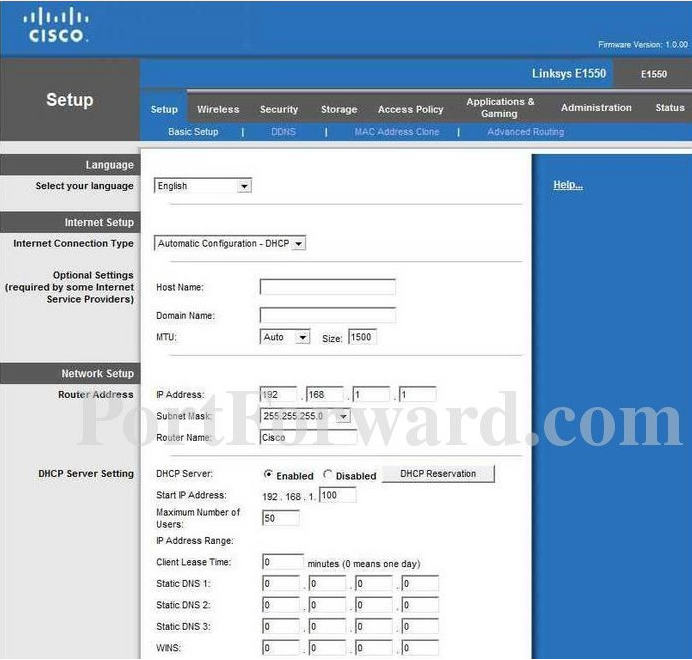Select the DHCP Server Disabled radio button

tap(327, 474)
